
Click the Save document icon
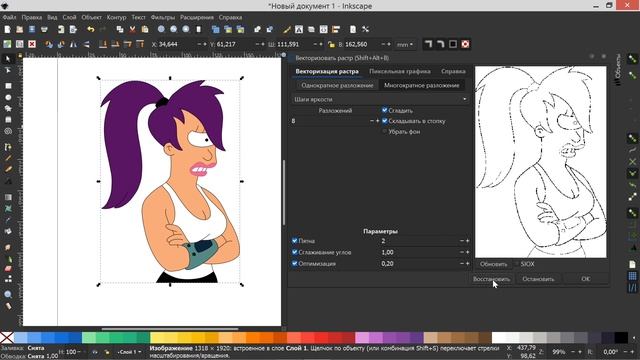32,29
